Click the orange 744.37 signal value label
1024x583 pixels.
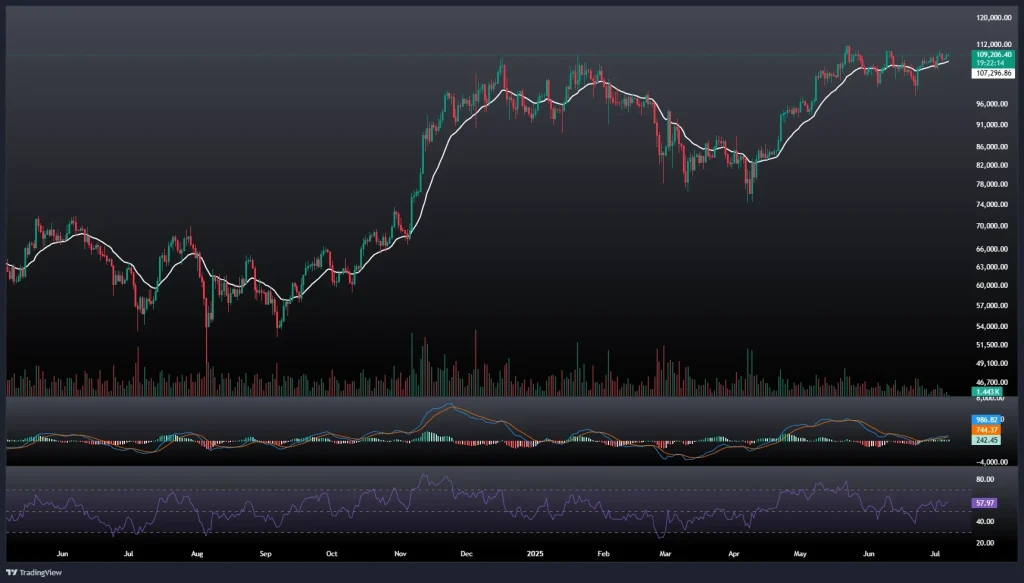(987, 429)
